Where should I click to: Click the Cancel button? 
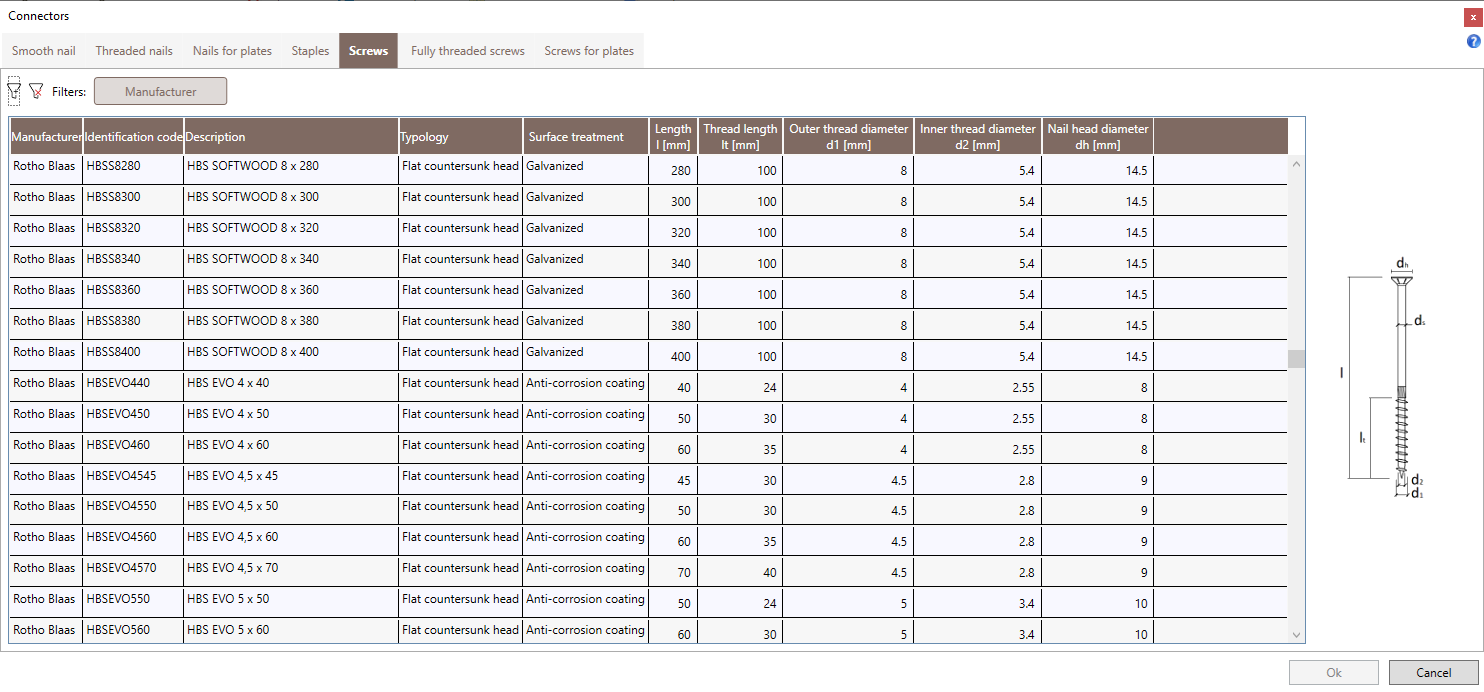(1433, 672)
